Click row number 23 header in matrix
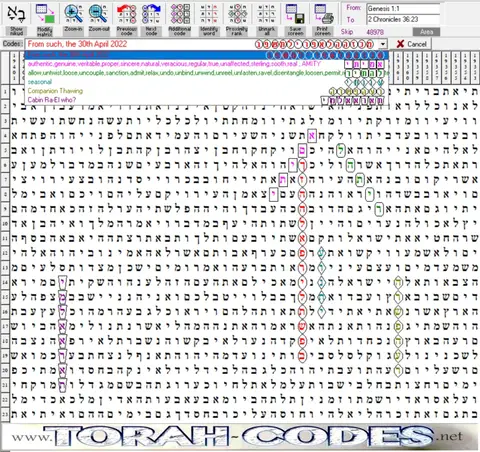Viewport: 480px width, 452px height. coord(5,414)
